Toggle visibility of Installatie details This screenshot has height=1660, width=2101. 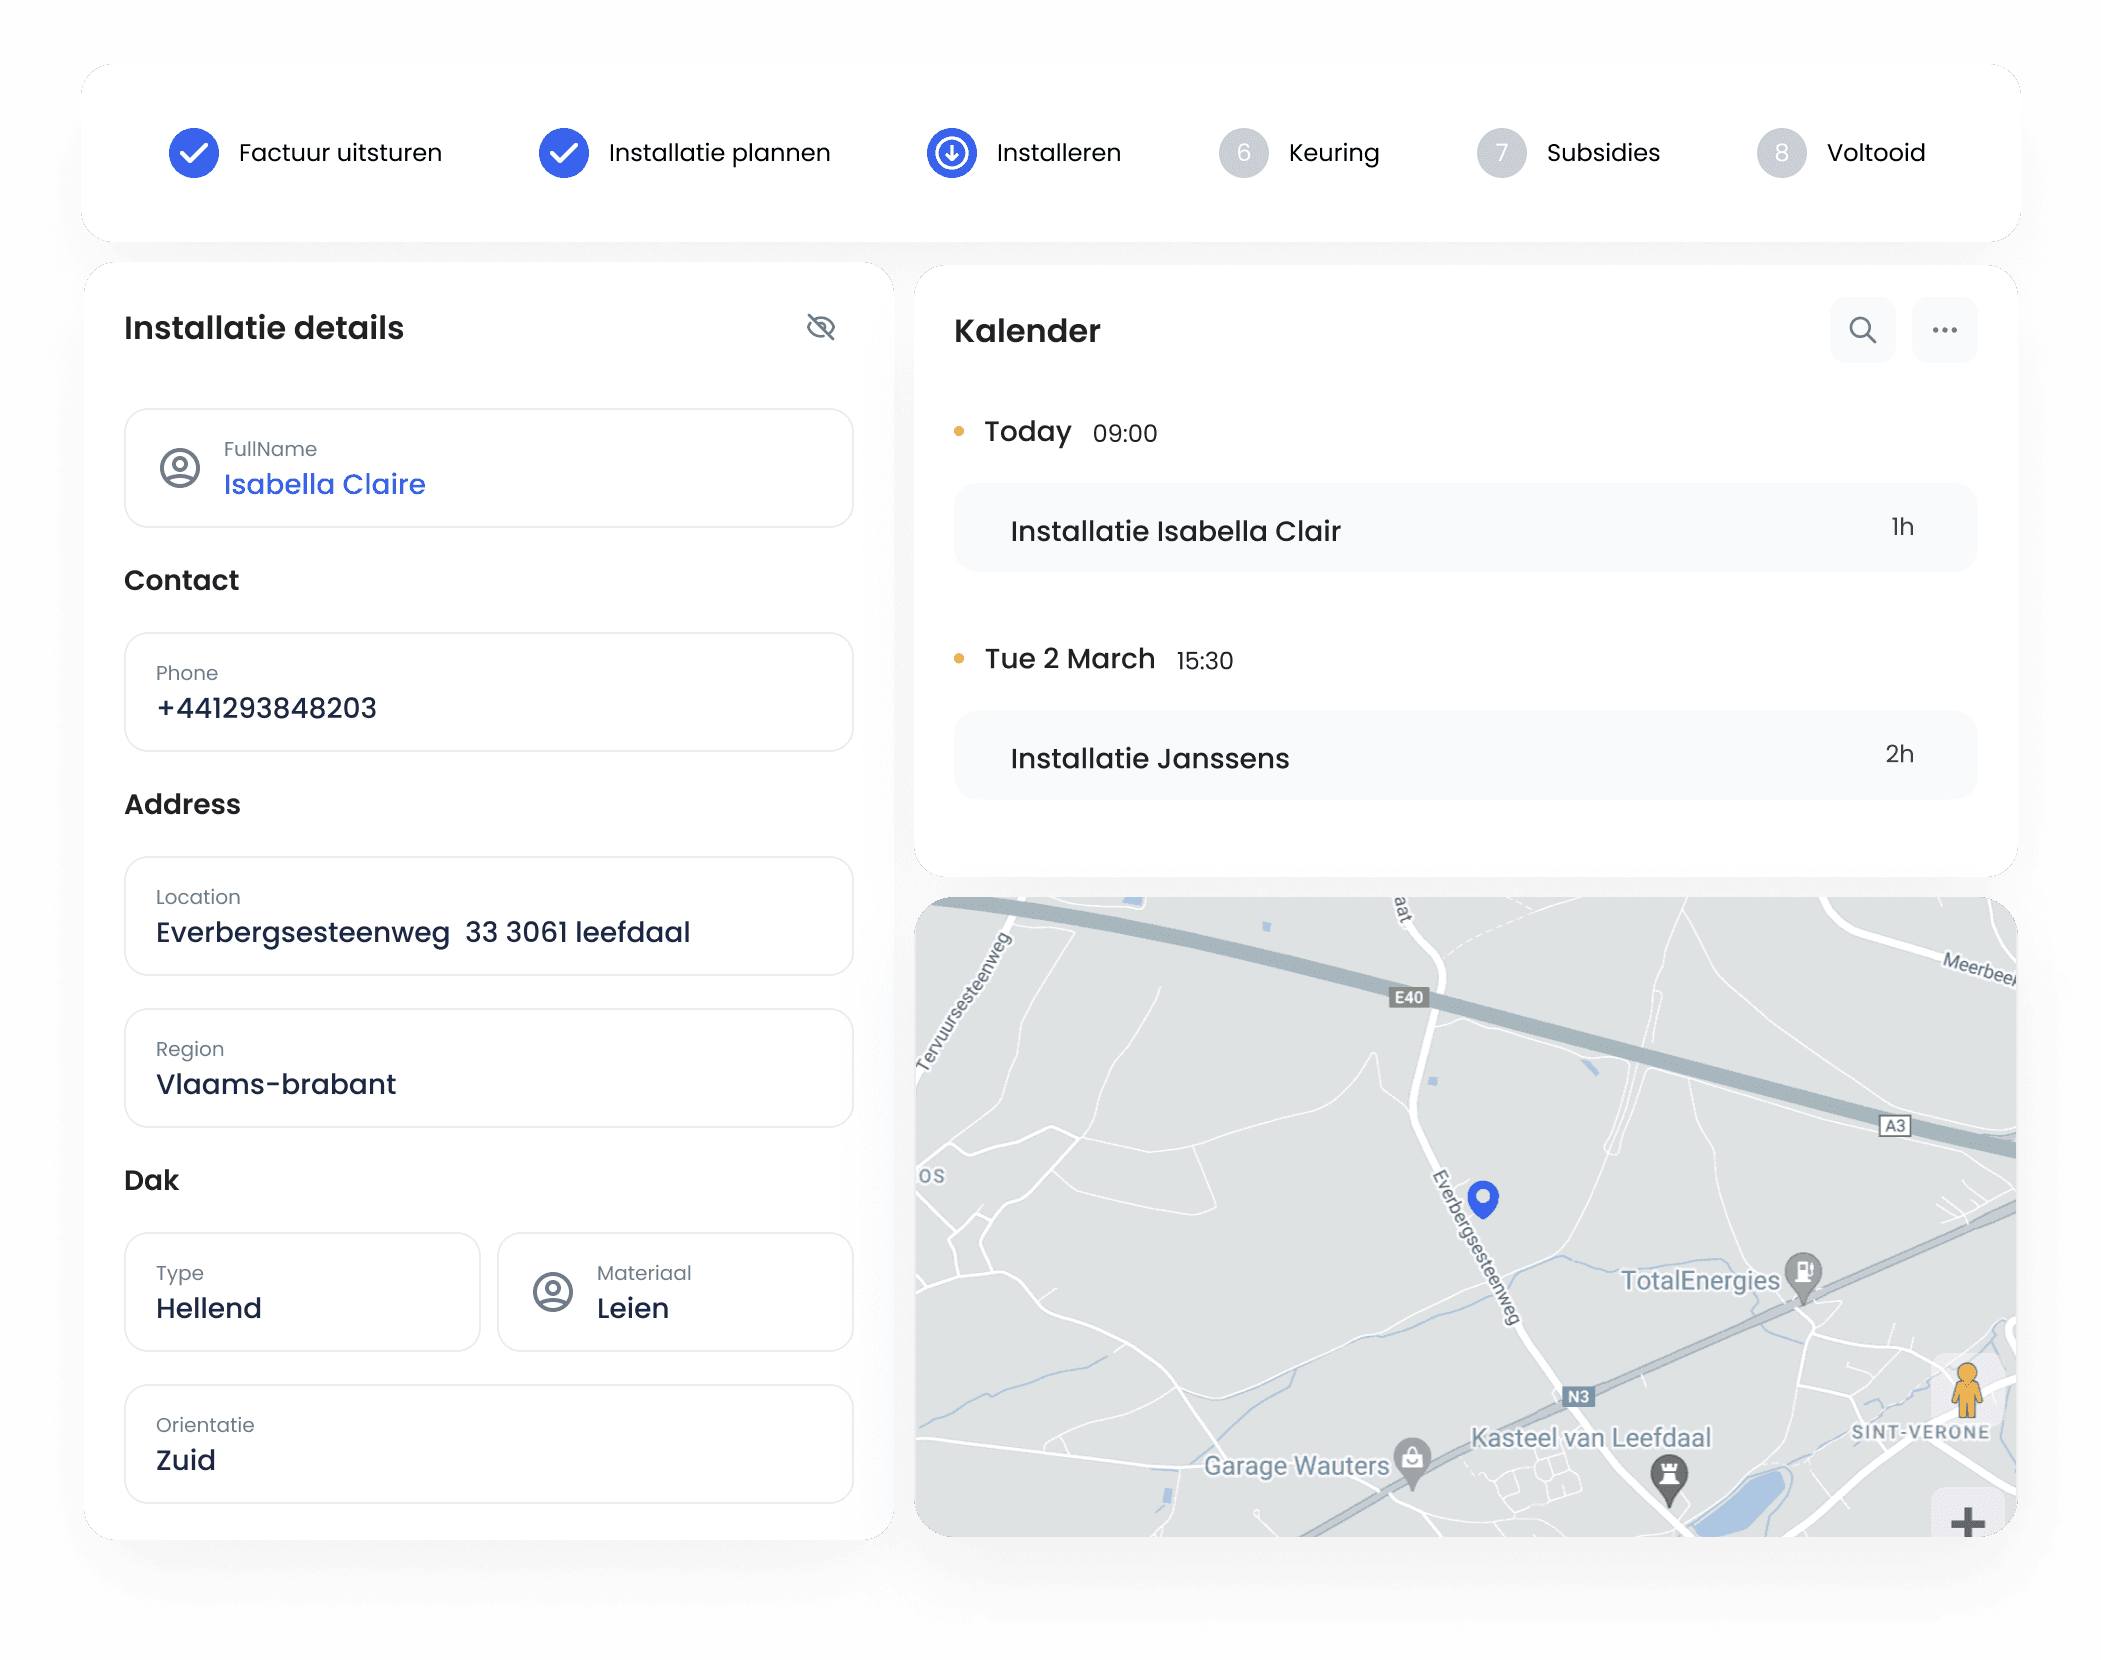click(x=821, y=327)
